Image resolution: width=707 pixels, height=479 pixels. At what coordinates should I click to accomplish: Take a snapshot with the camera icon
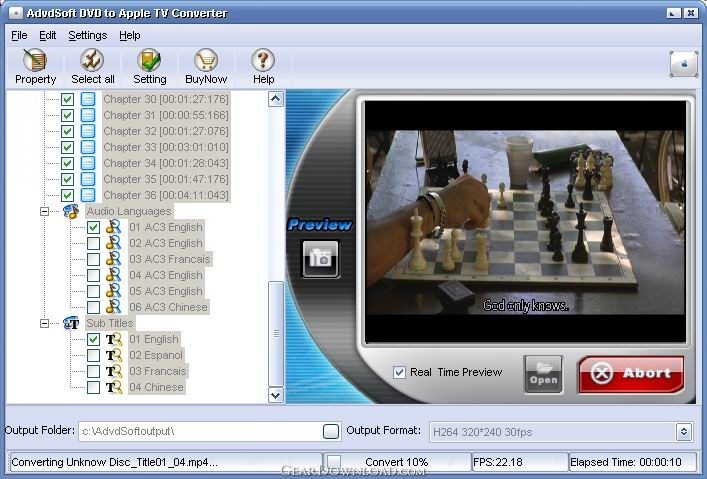(320, 258)
